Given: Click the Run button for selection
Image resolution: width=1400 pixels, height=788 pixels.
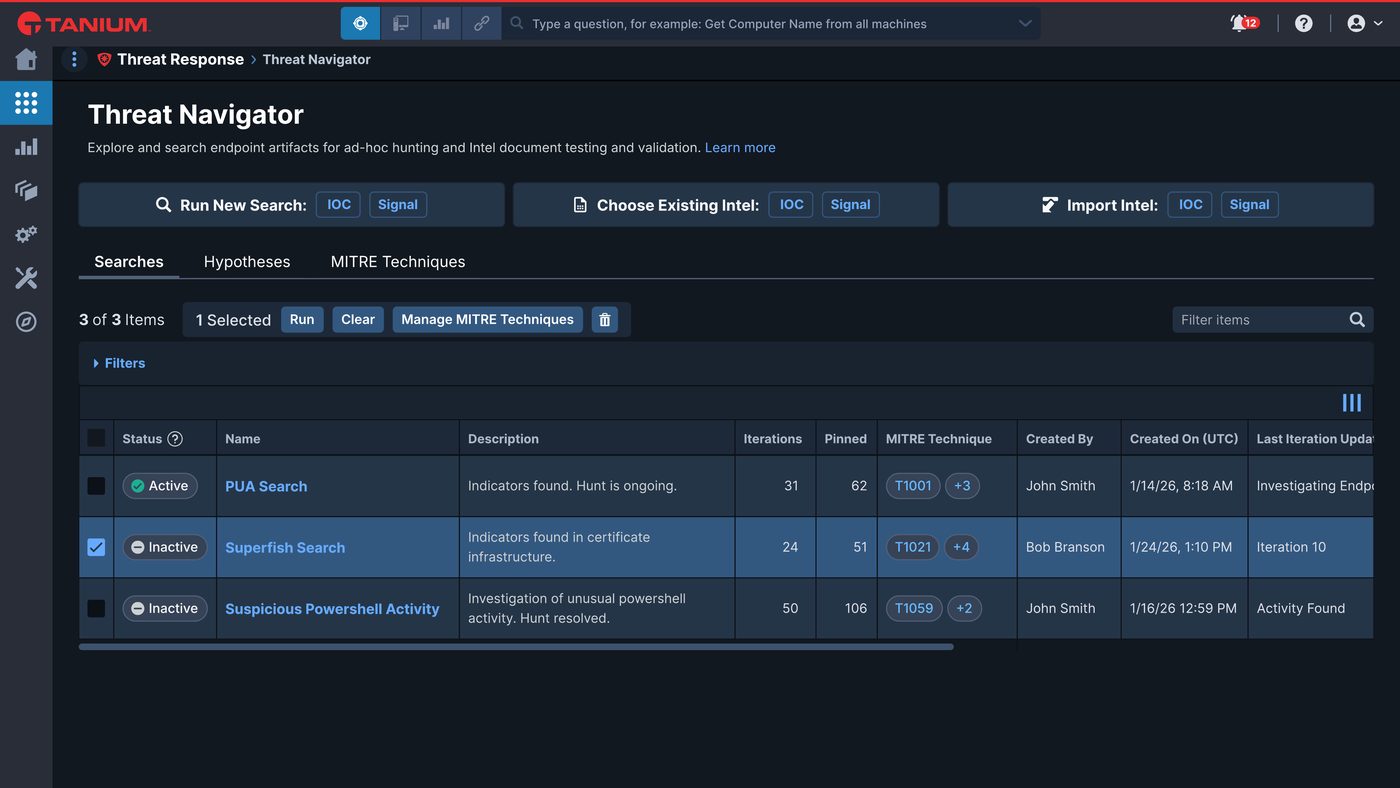Looking at the screenshot, I should click(302, 319).
